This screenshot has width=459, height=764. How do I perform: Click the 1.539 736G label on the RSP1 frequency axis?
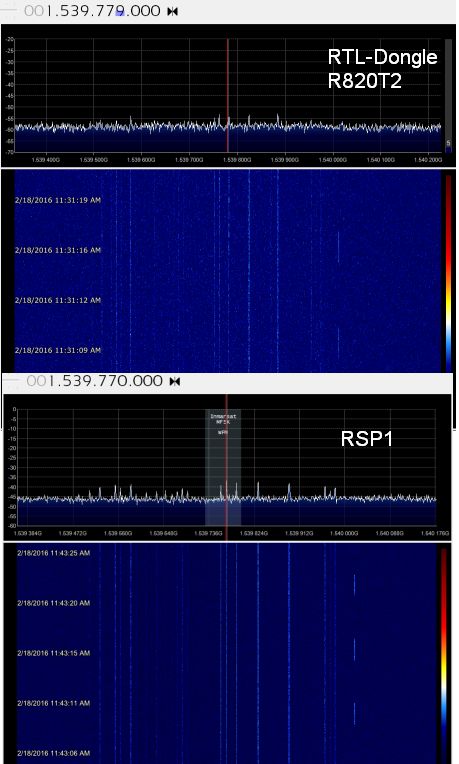(x=208, y=534)
